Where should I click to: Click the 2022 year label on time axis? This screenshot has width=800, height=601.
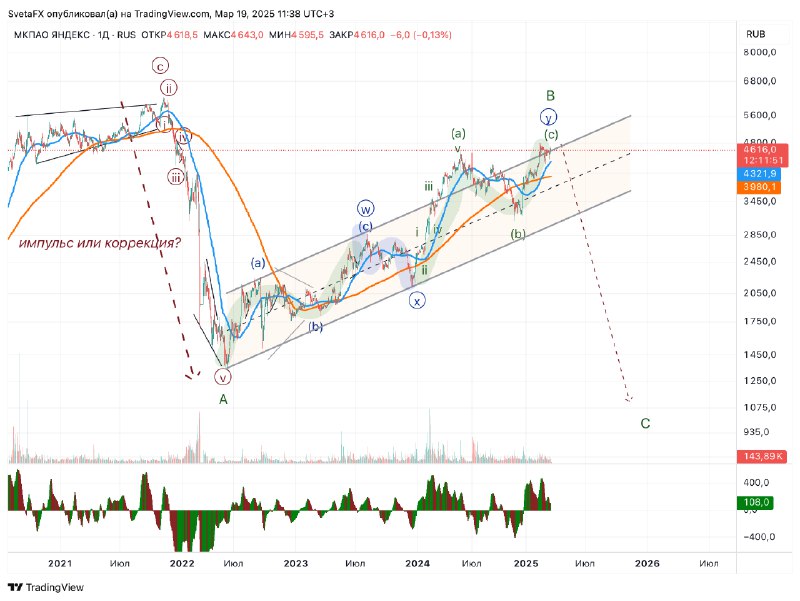pyautogui.click(x=182, y=563)
